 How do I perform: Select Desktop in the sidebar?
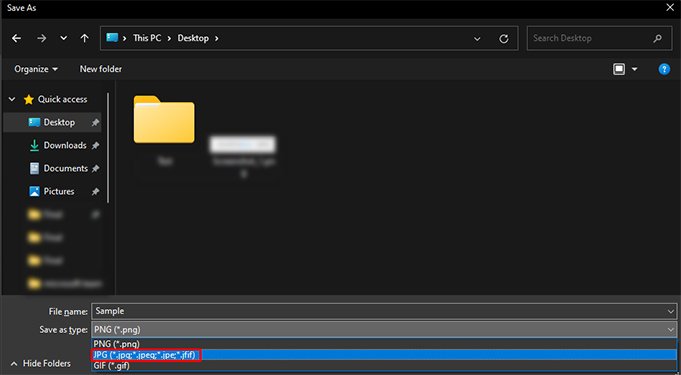click(x=52, y=123)
